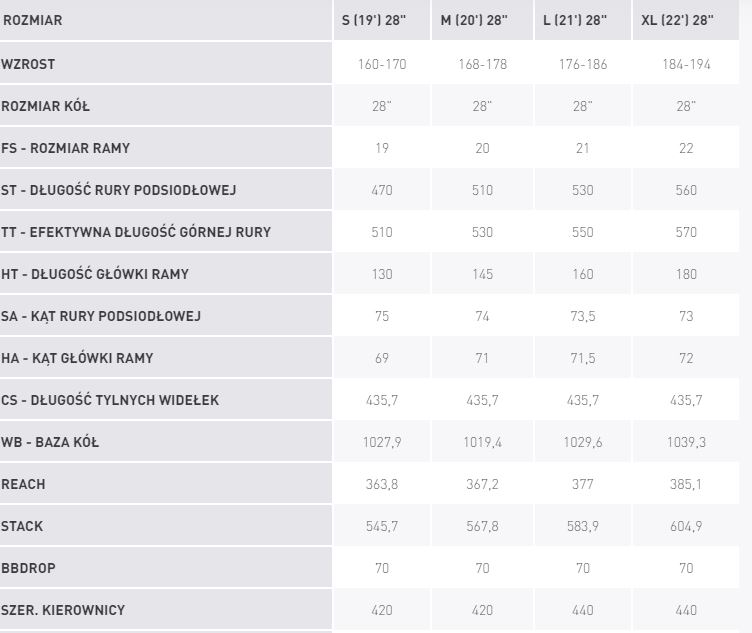The width and height of the screenshot is (752, 633).
Task: Click the REACH row label
Action: pyautogui.click(x=24, y=484)
